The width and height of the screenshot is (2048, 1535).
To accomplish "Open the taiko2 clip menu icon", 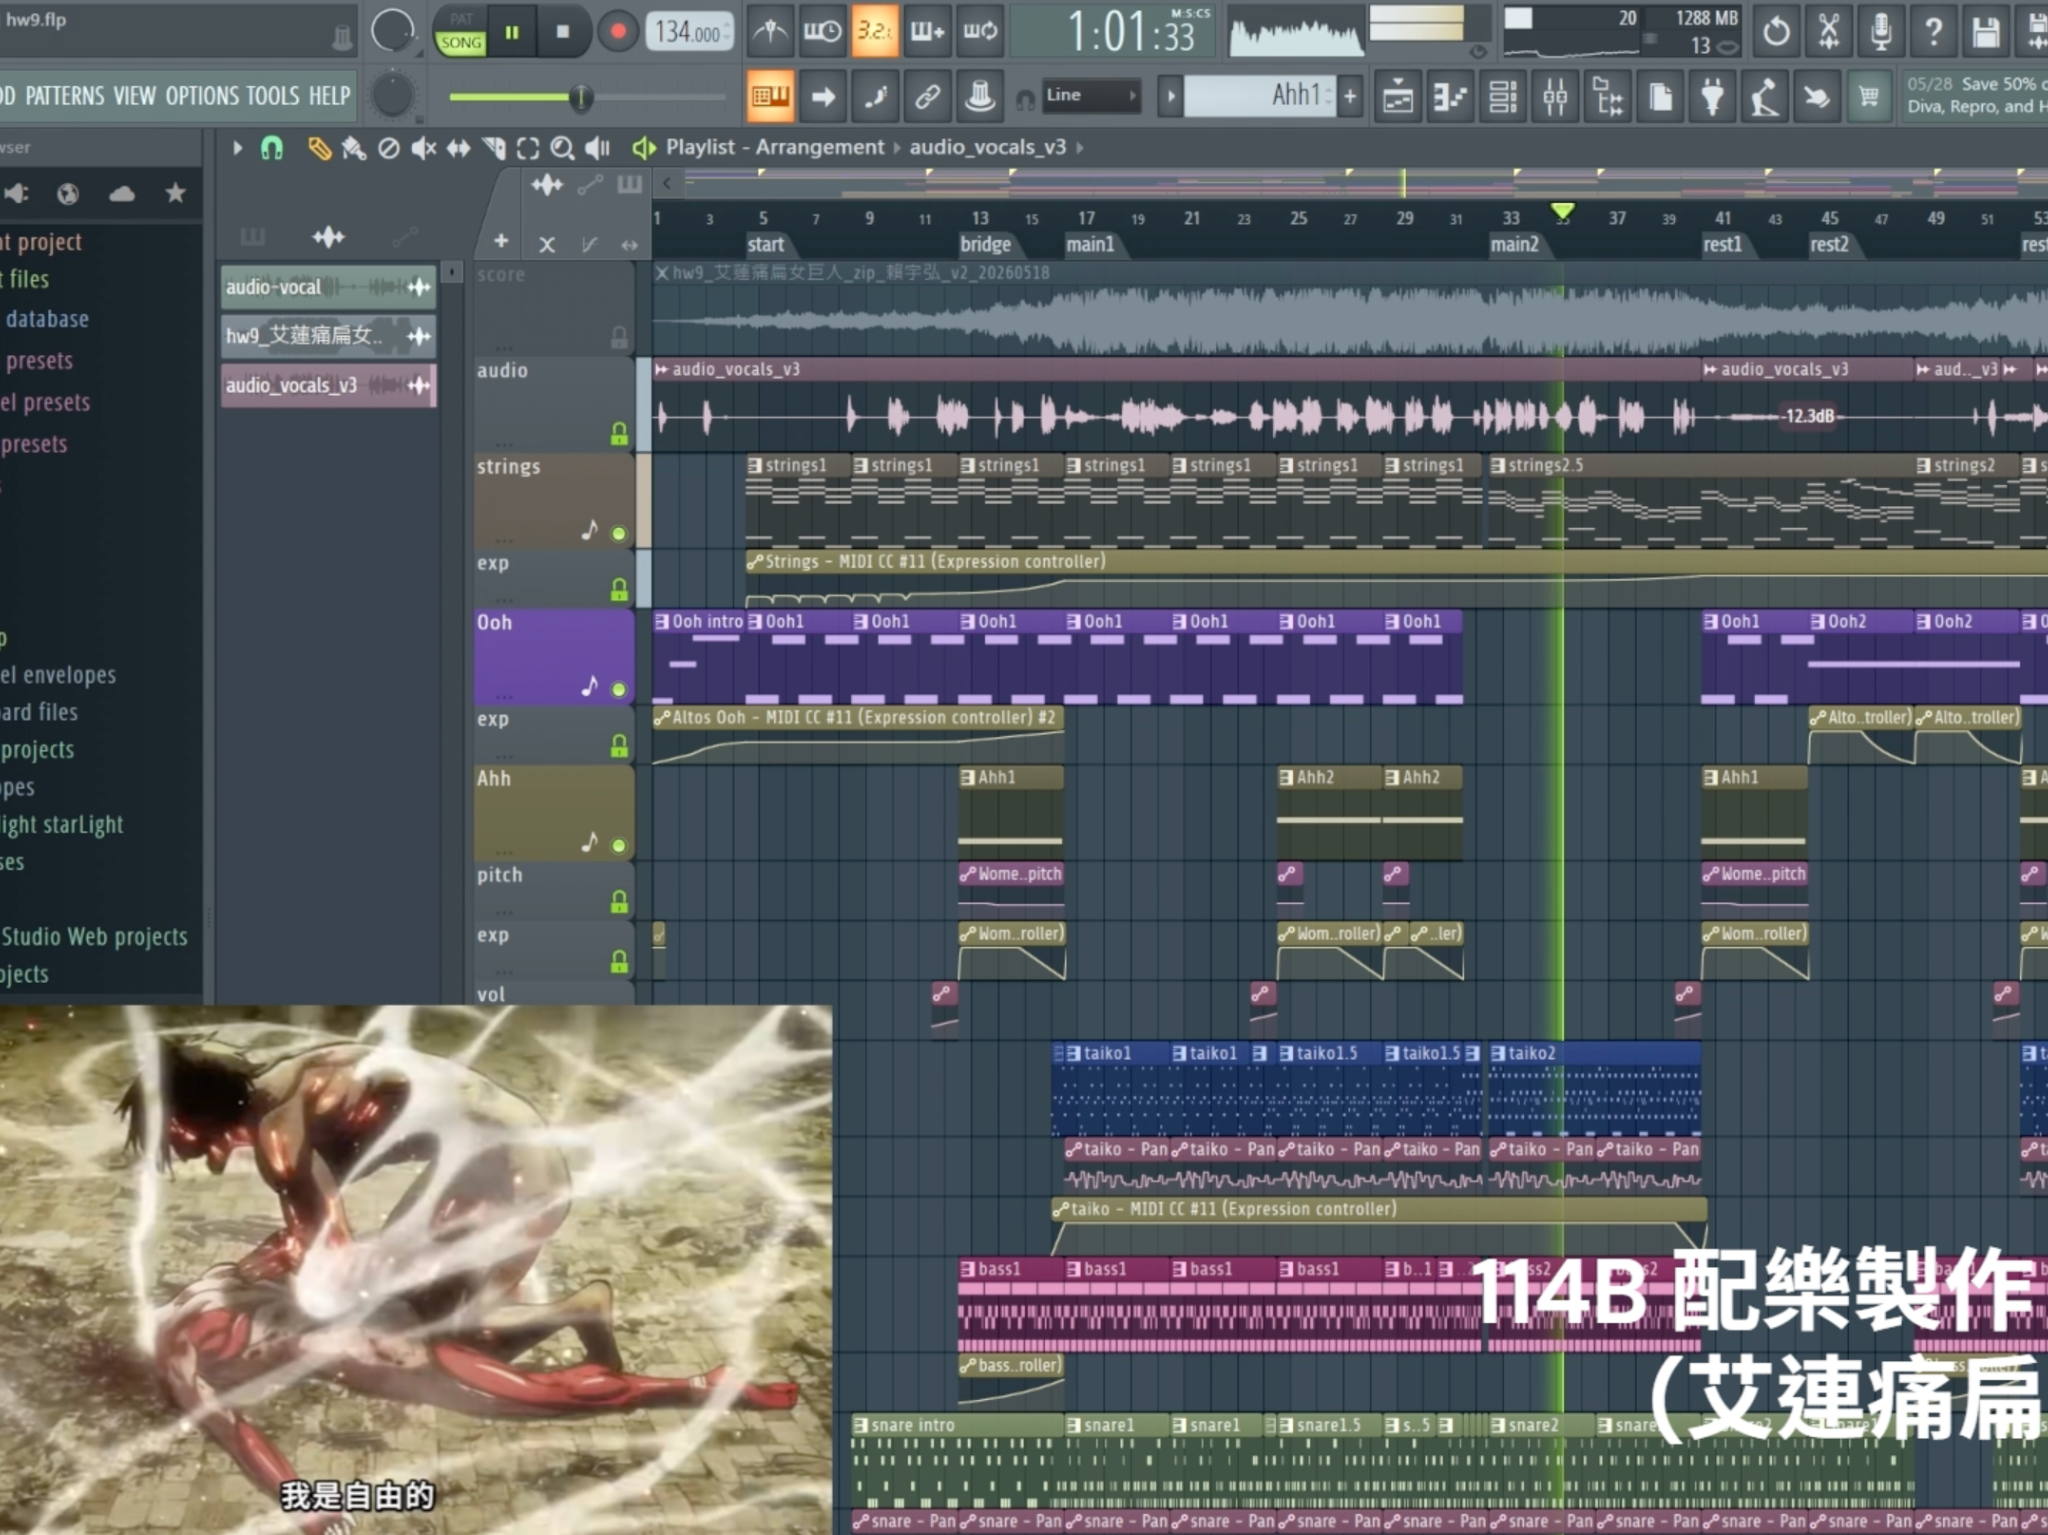I will point(1498,1053).
